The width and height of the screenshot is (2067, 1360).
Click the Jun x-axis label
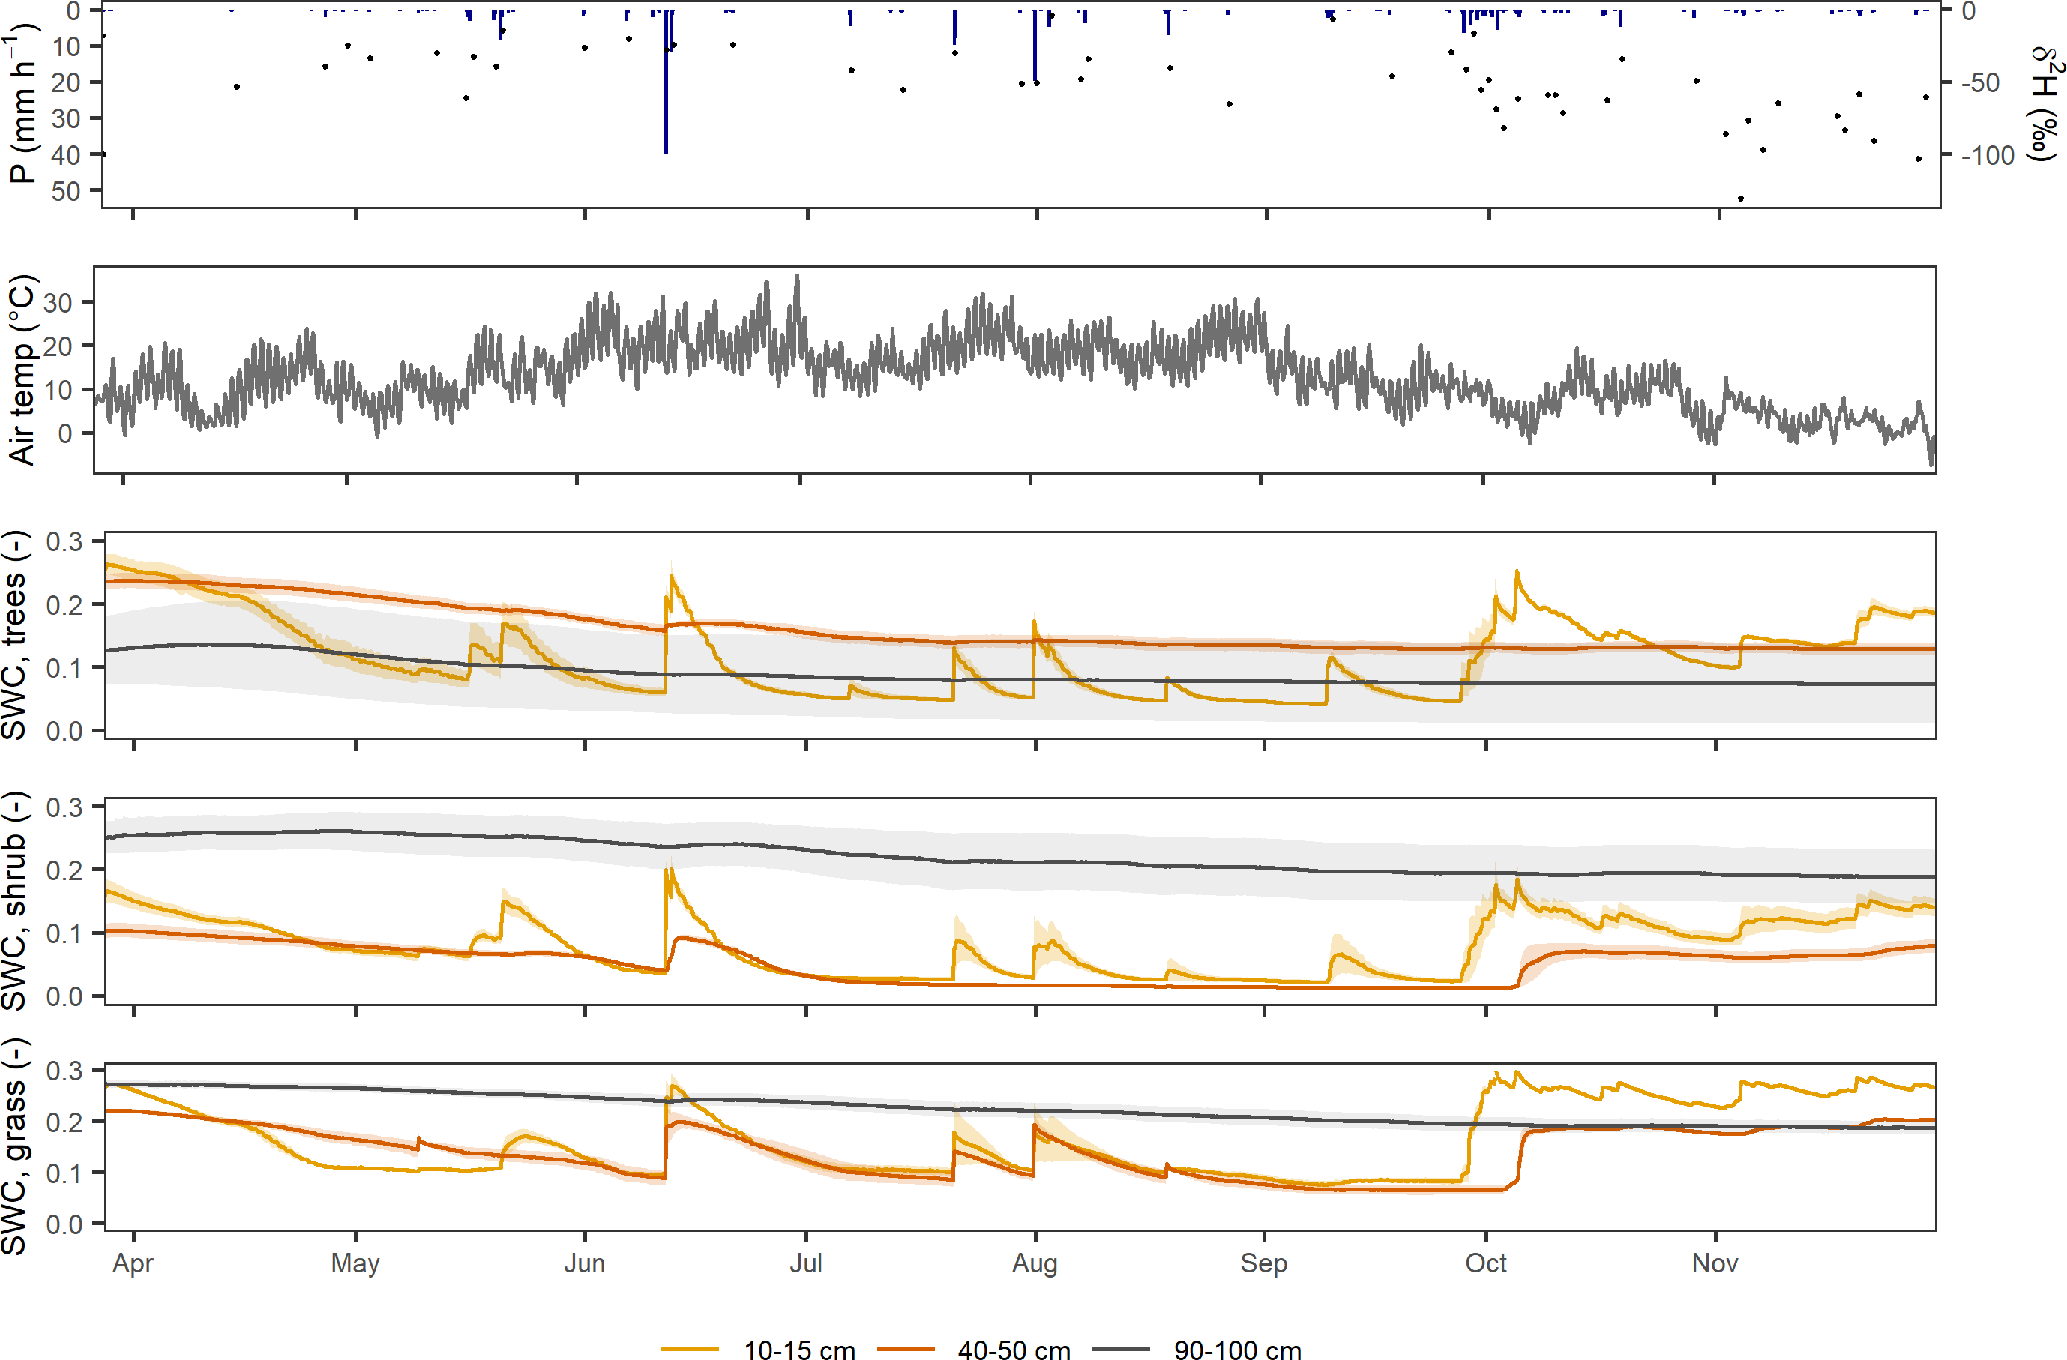click(584, 1263)
